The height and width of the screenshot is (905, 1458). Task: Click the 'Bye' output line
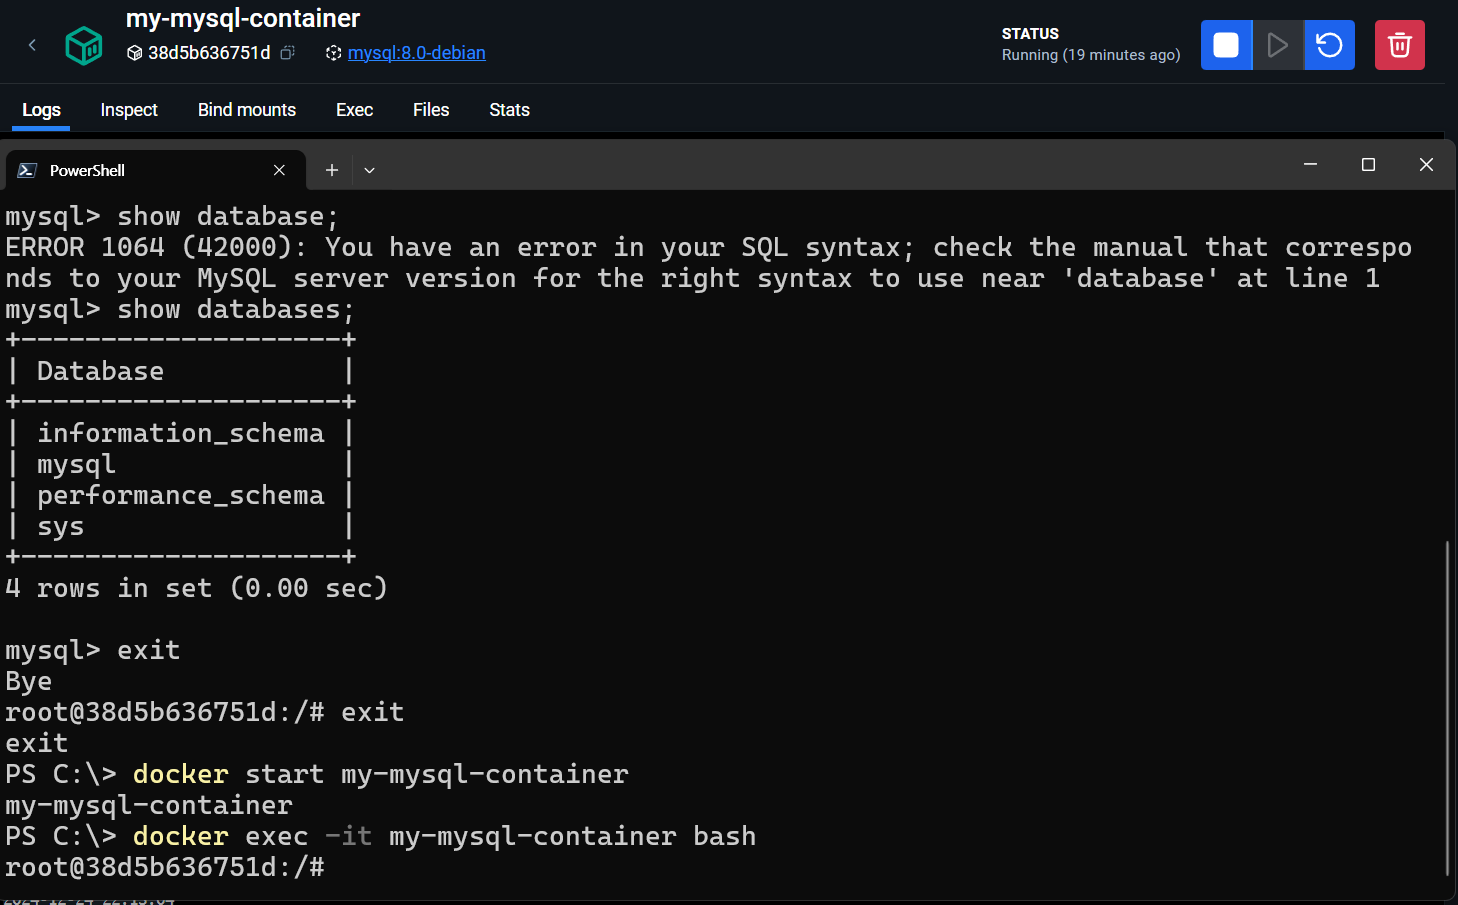[28, 681]
